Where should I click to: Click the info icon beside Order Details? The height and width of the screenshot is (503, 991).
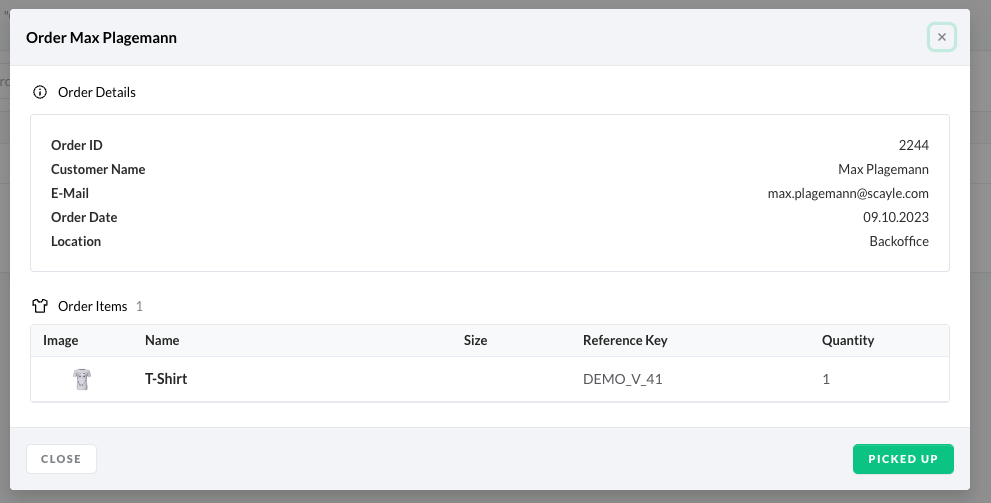pos(40,92)
